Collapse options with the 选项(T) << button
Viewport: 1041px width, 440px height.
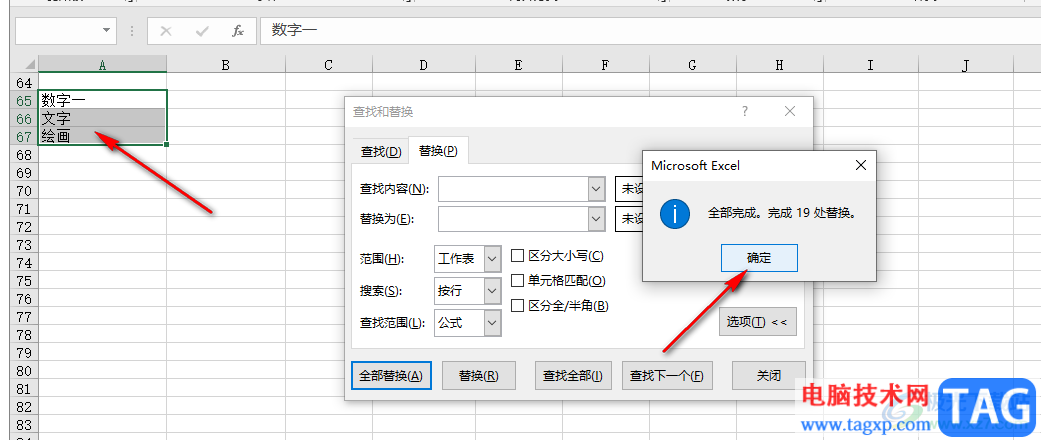click(758, 322)
